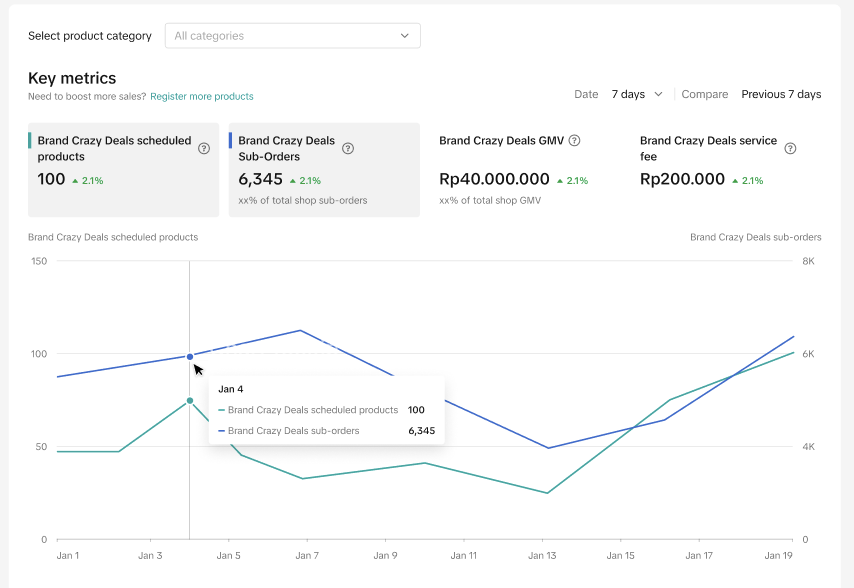Click help icon beside Sub-Orders metric
Image resolution: width=854 pixels, height=588 pixels.
pos(348,149)
